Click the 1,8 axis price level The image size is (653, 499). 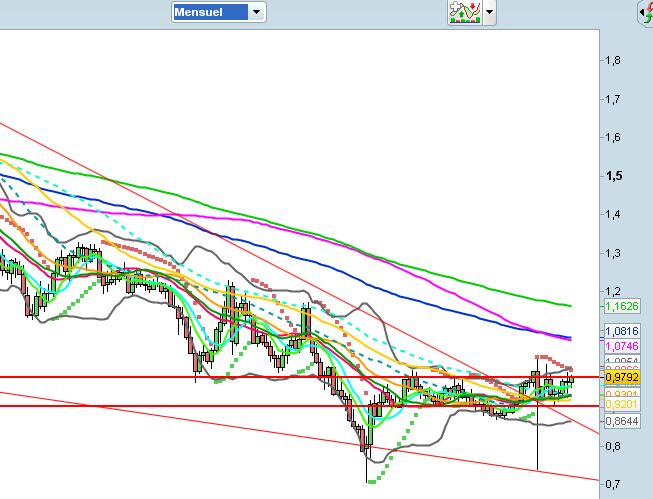613,60
